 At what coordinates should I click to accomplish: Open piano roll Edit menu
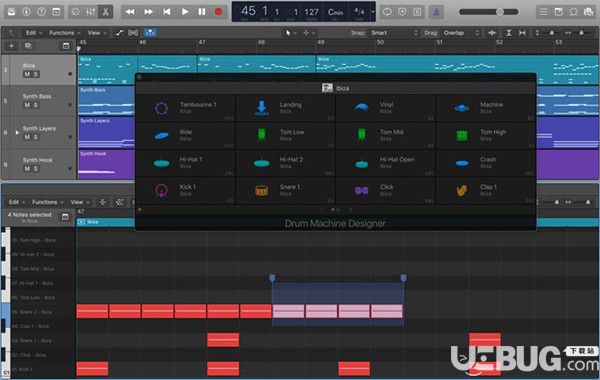[16, 202]
